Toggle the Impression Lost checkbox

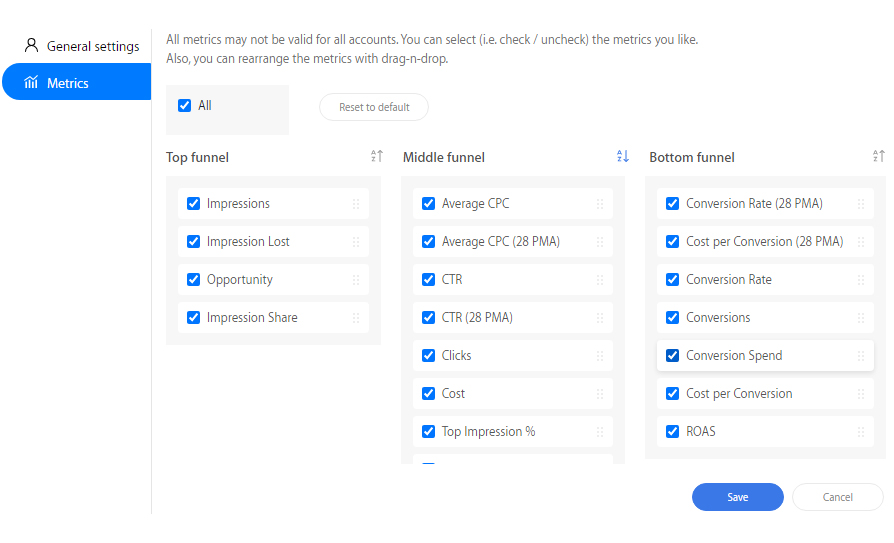[x=193, y=242]
